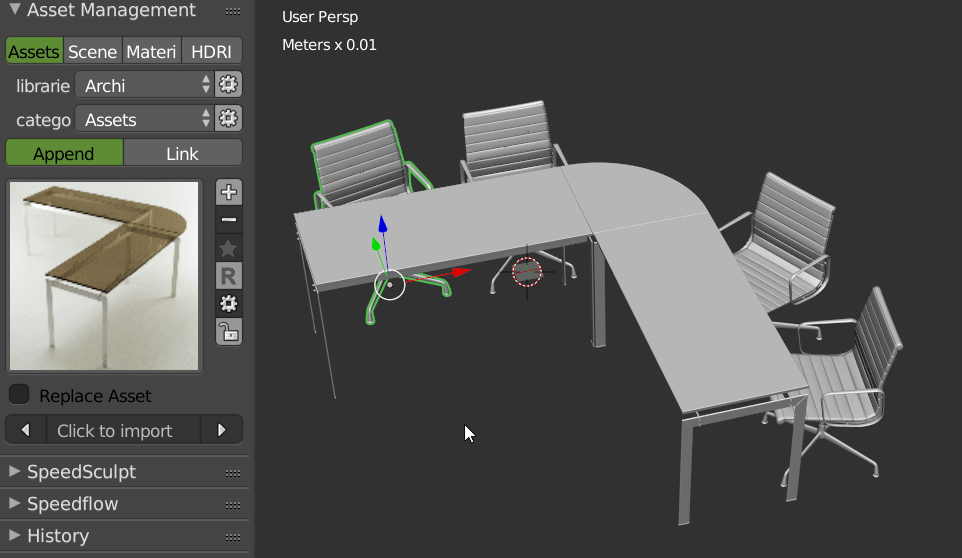962x558 pixels.
Task: Select the Append import mode
Action: (x=64, y=153)
